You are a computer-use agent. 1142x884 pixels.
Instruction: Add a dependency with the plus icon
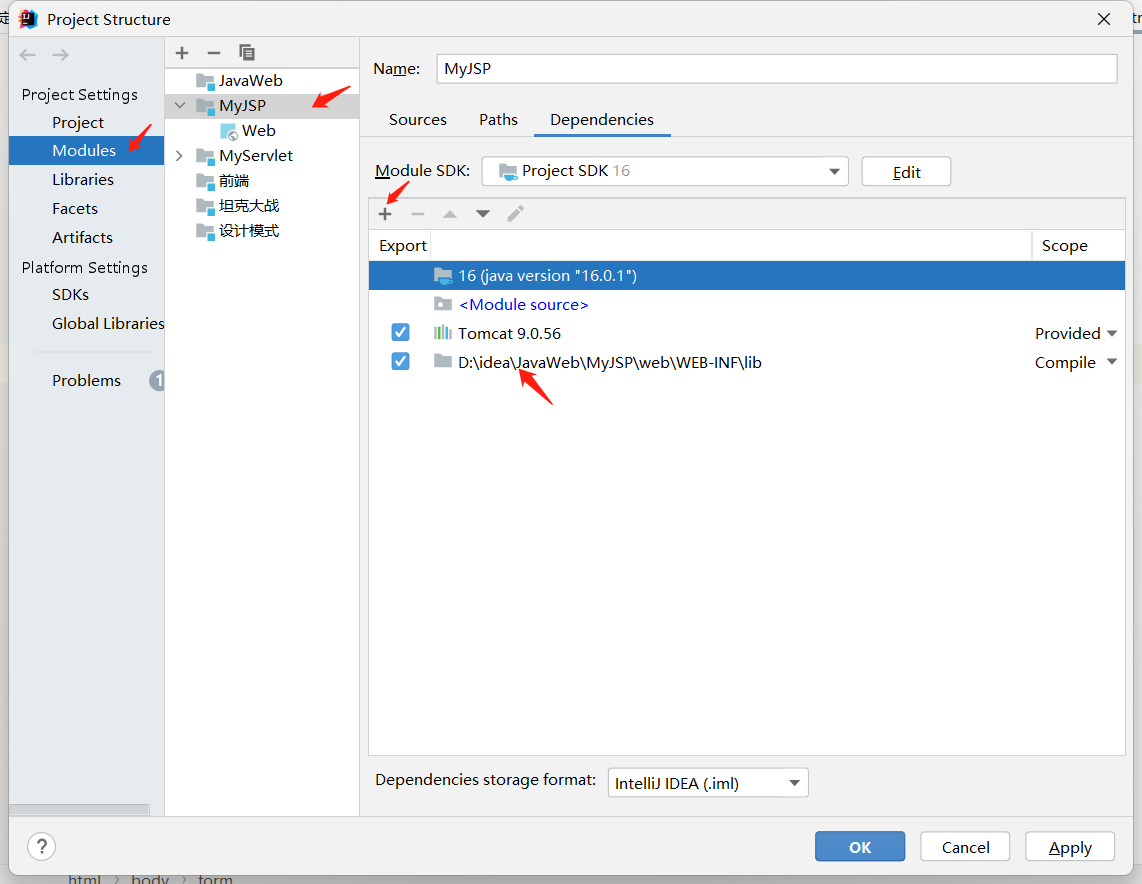tap(385, 214)
